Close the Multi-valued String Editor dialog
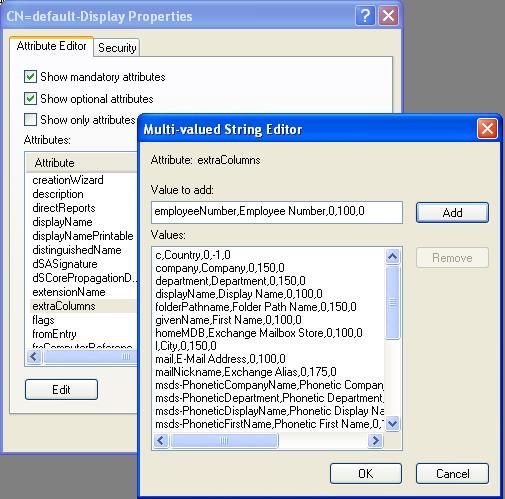 (x=487, y=129)
